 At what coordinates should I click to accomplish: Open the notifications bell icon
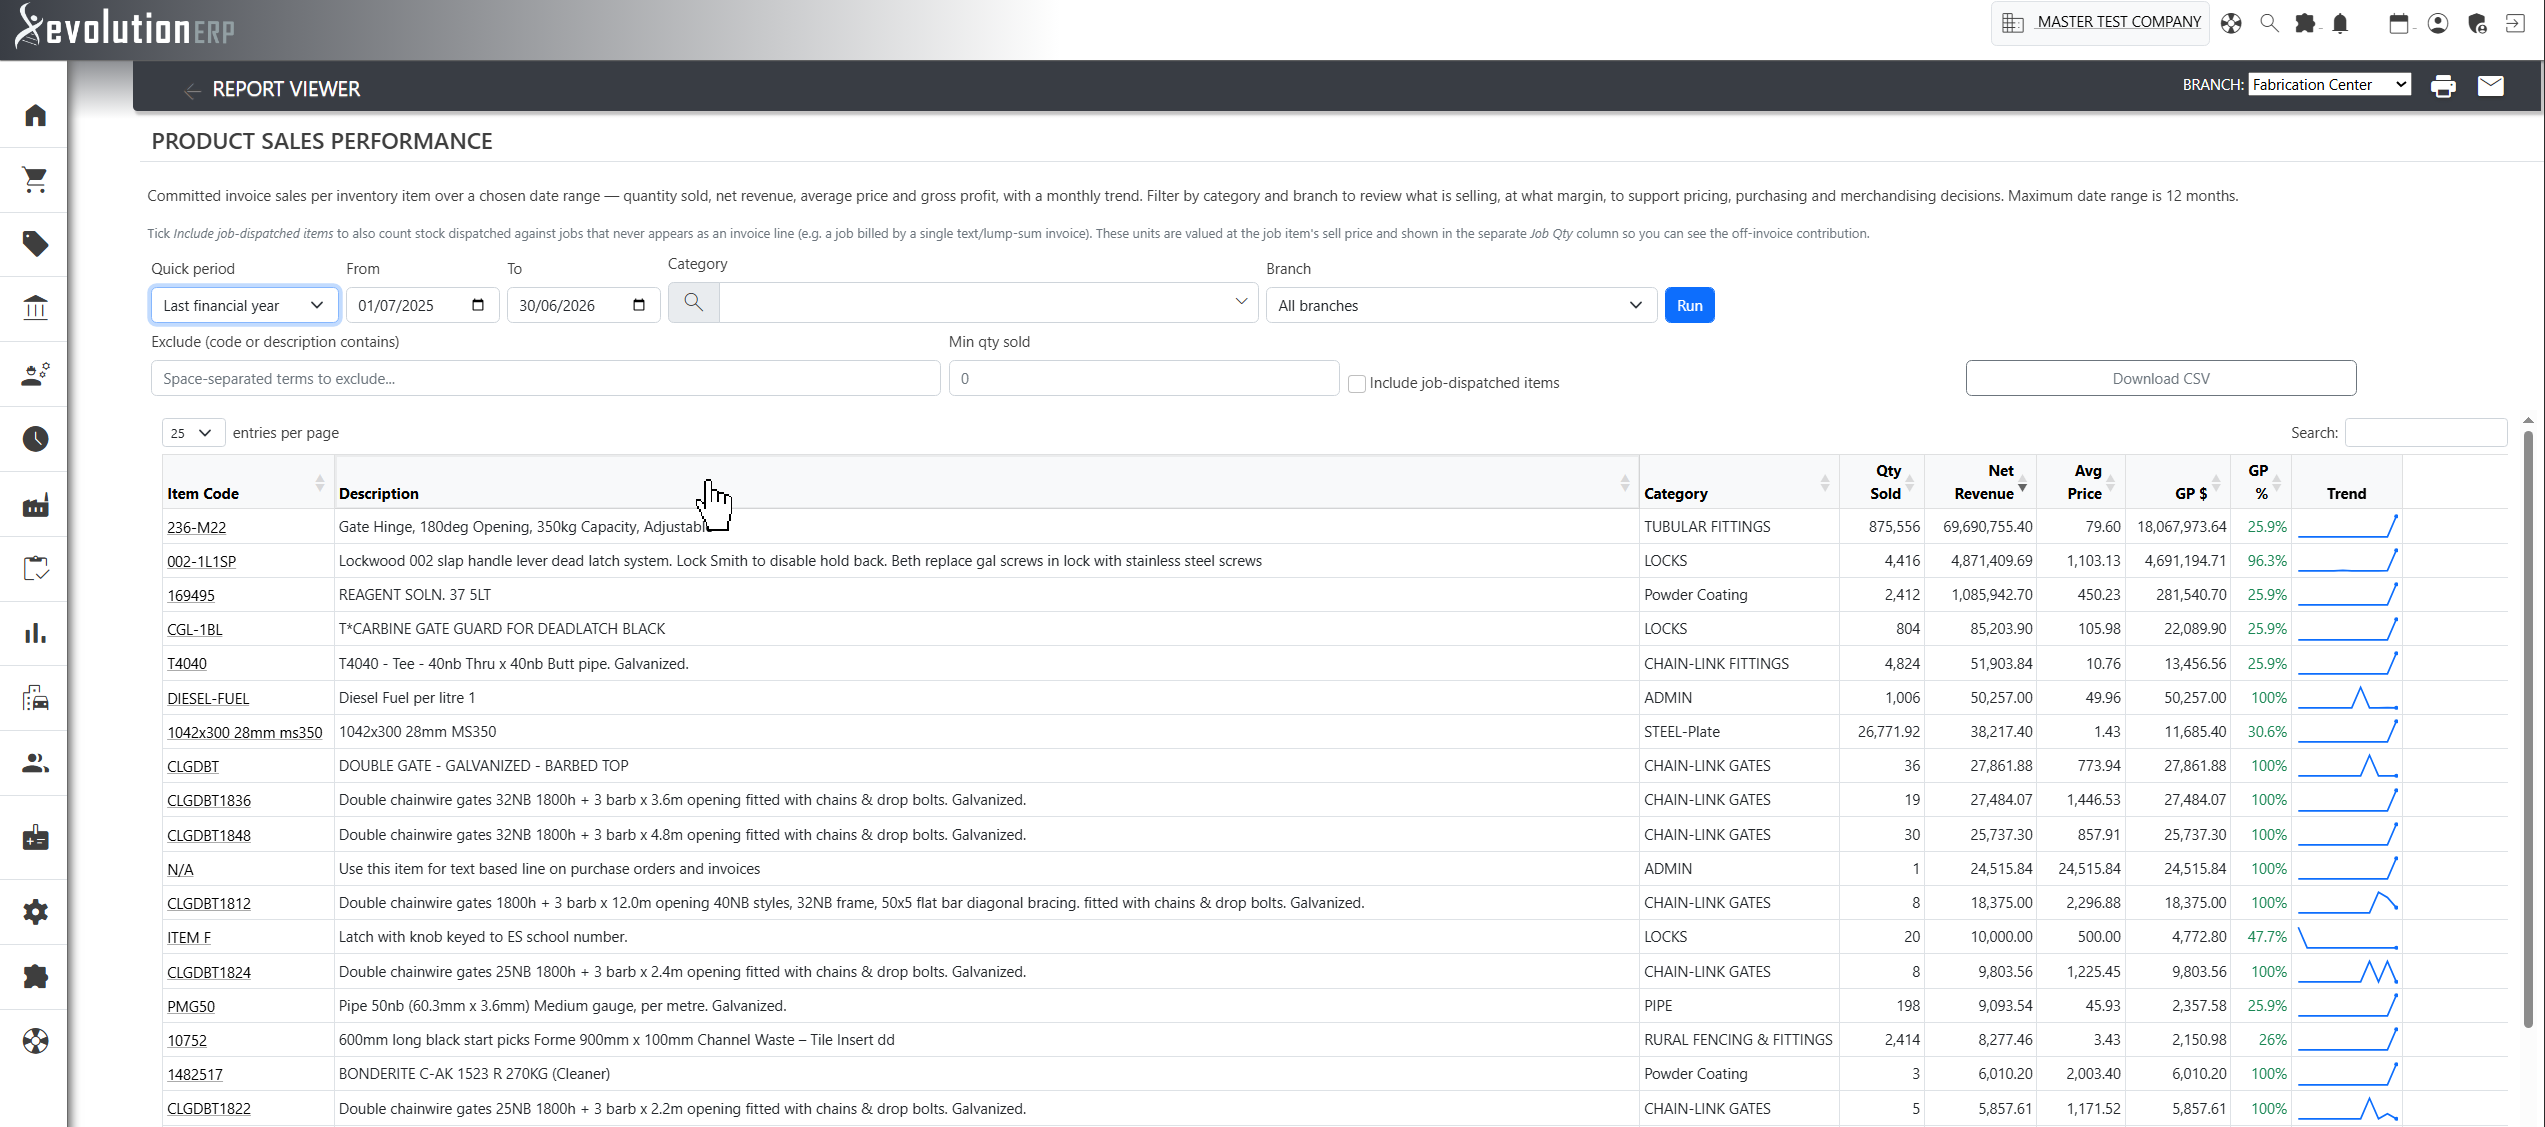tap(2340, 23)
